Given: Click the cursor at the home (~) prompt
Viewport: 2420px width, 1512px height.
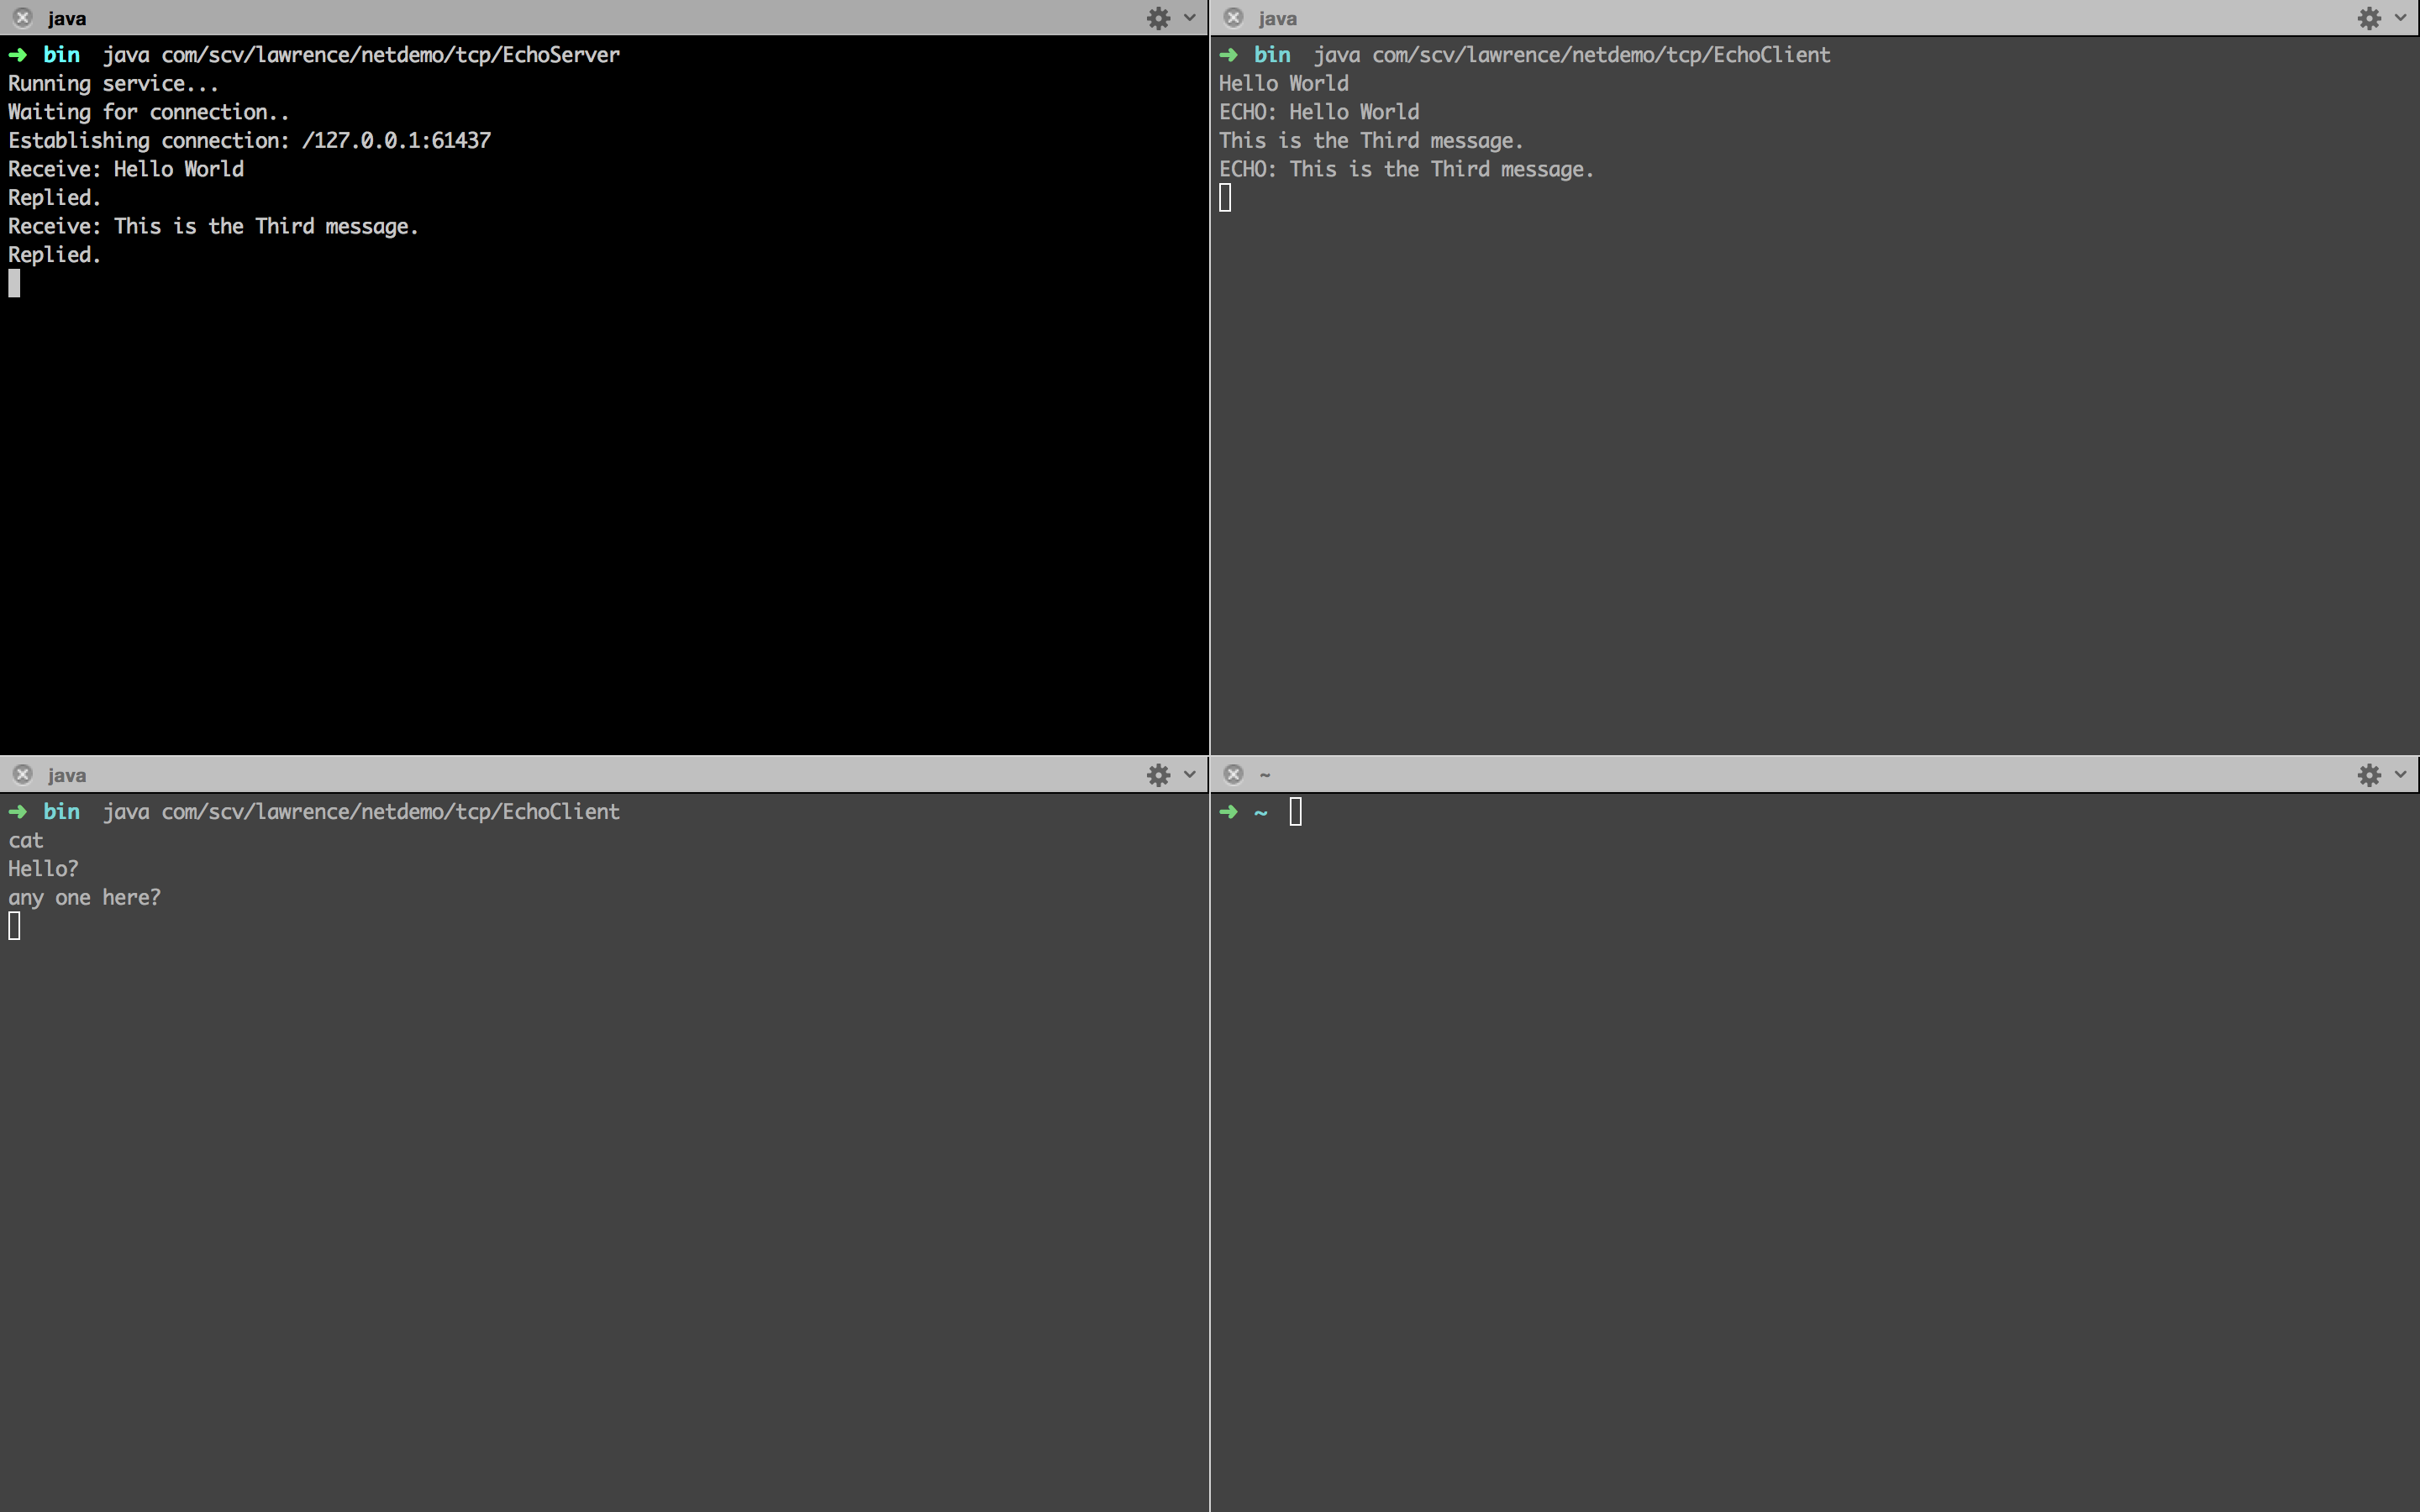Looking at the screenshot, I should (x=1296, y=812).
